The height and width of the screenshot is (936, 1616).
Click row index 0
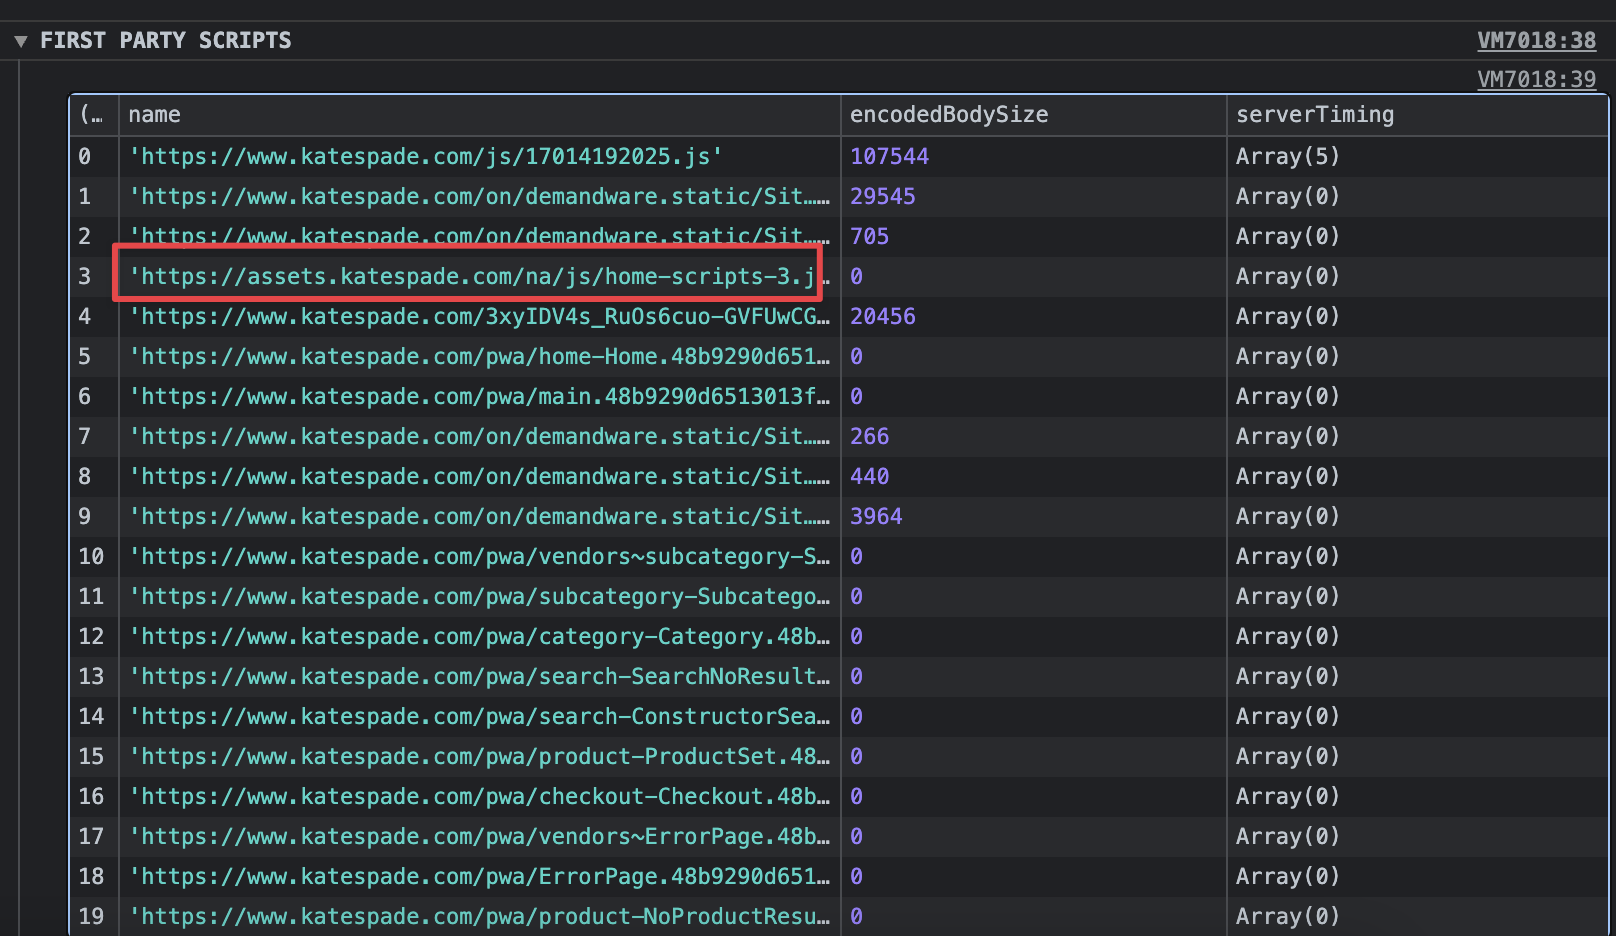[x=85, y=156]
